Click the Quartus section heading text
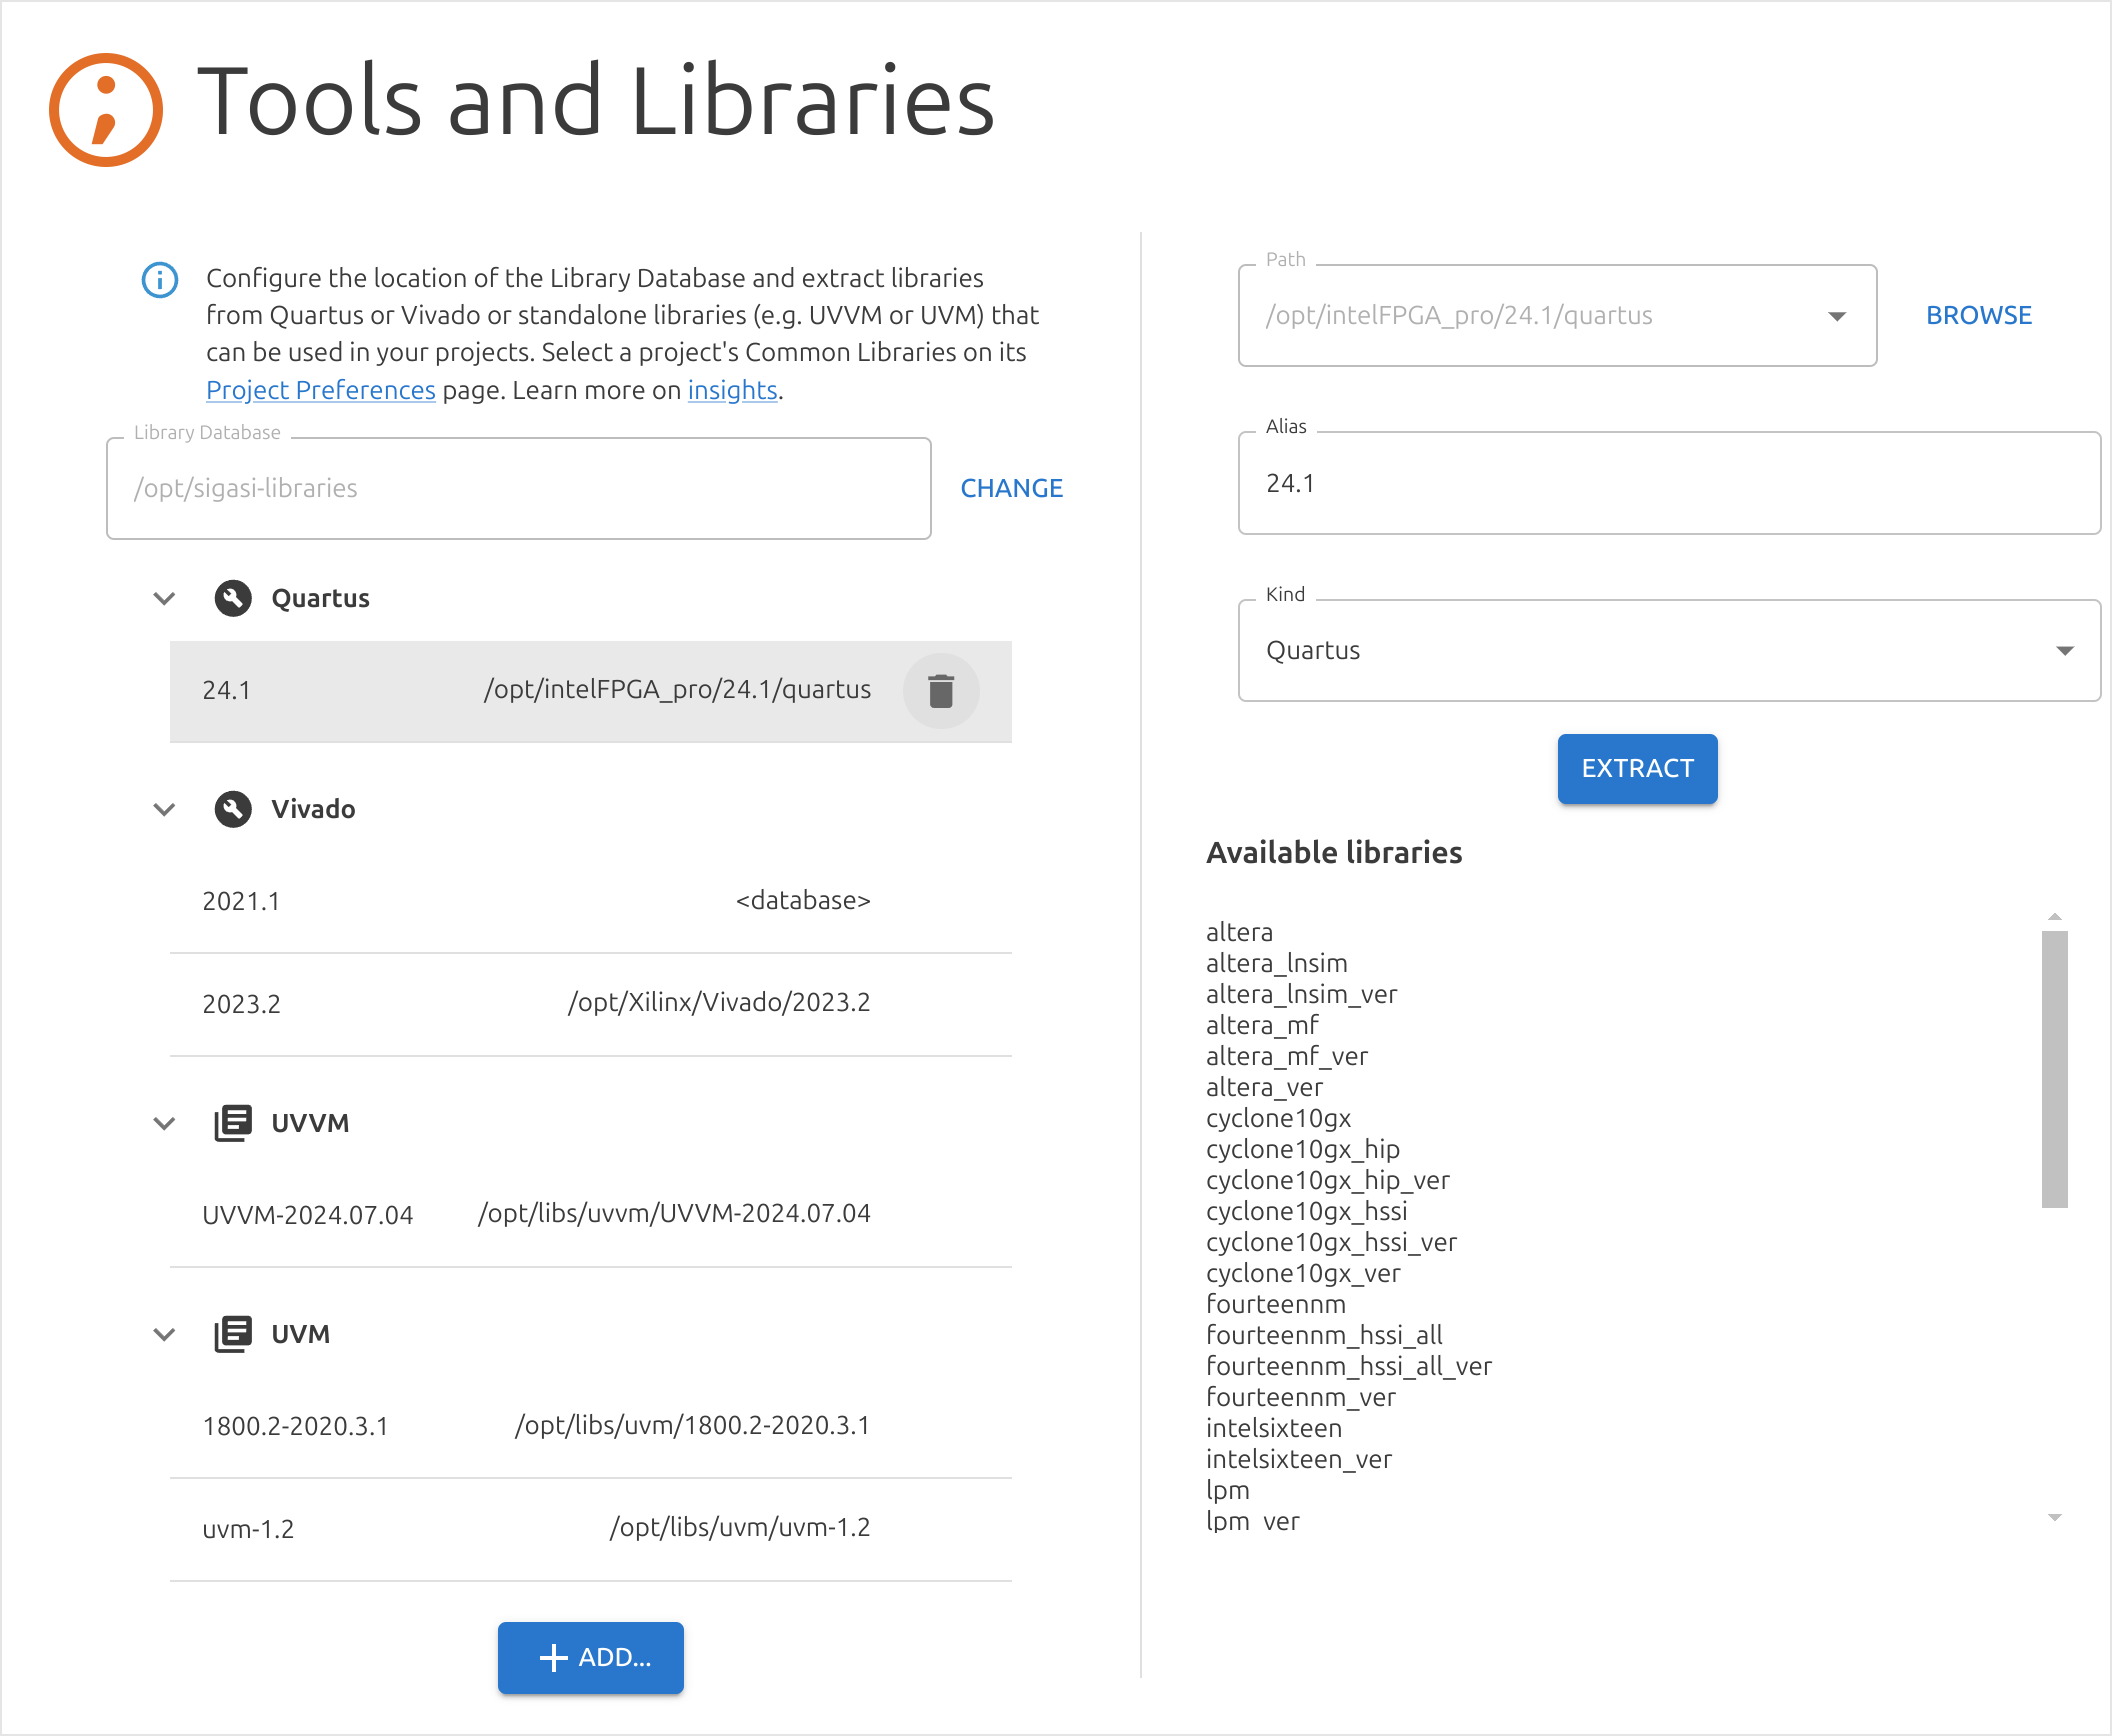This screenshot has height=1736, width=2112. click(320, 598)
